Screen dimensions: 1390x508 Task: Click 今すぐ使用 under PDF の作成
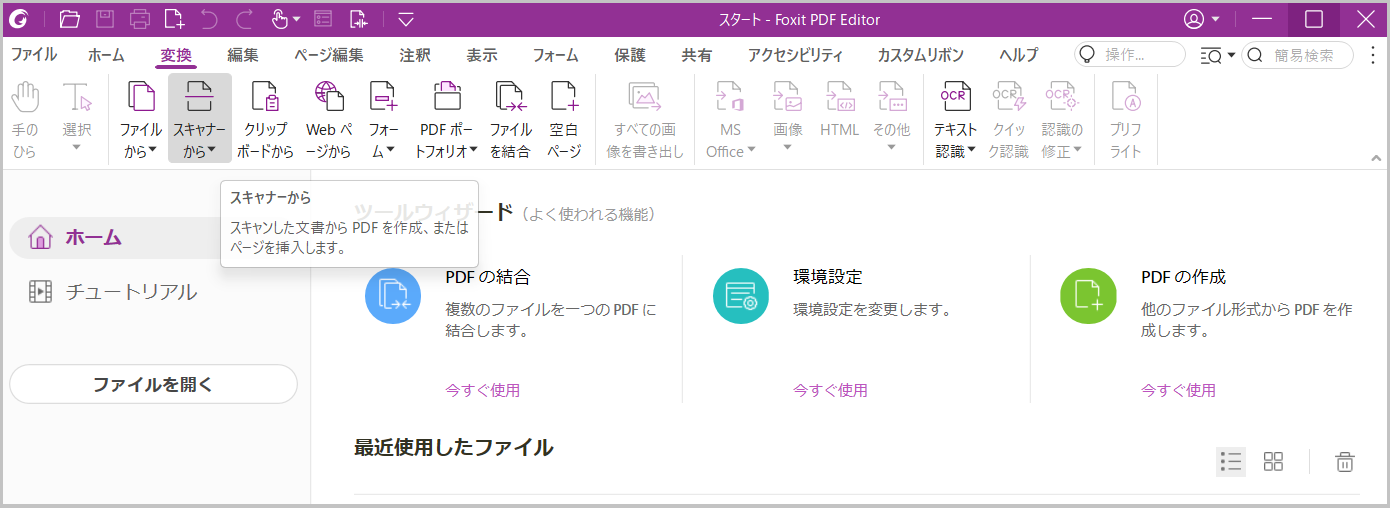pyautogui.click(x=1178, y=390)
